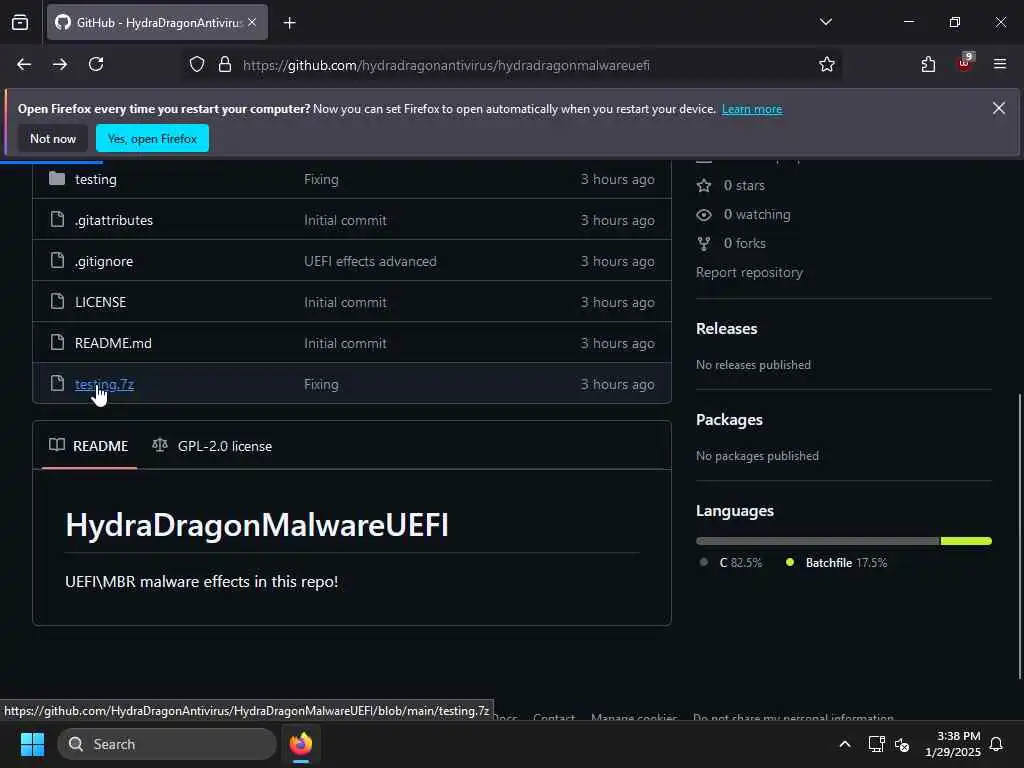Open the Releases section heading
The image size is (1024, 768).
726,328
